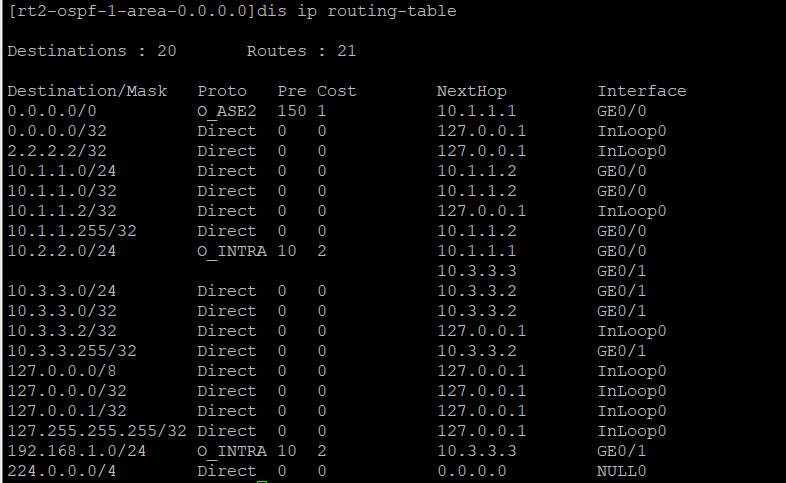
Task: Select destination 127.0.0.0/8
Action: coord(62,372)
